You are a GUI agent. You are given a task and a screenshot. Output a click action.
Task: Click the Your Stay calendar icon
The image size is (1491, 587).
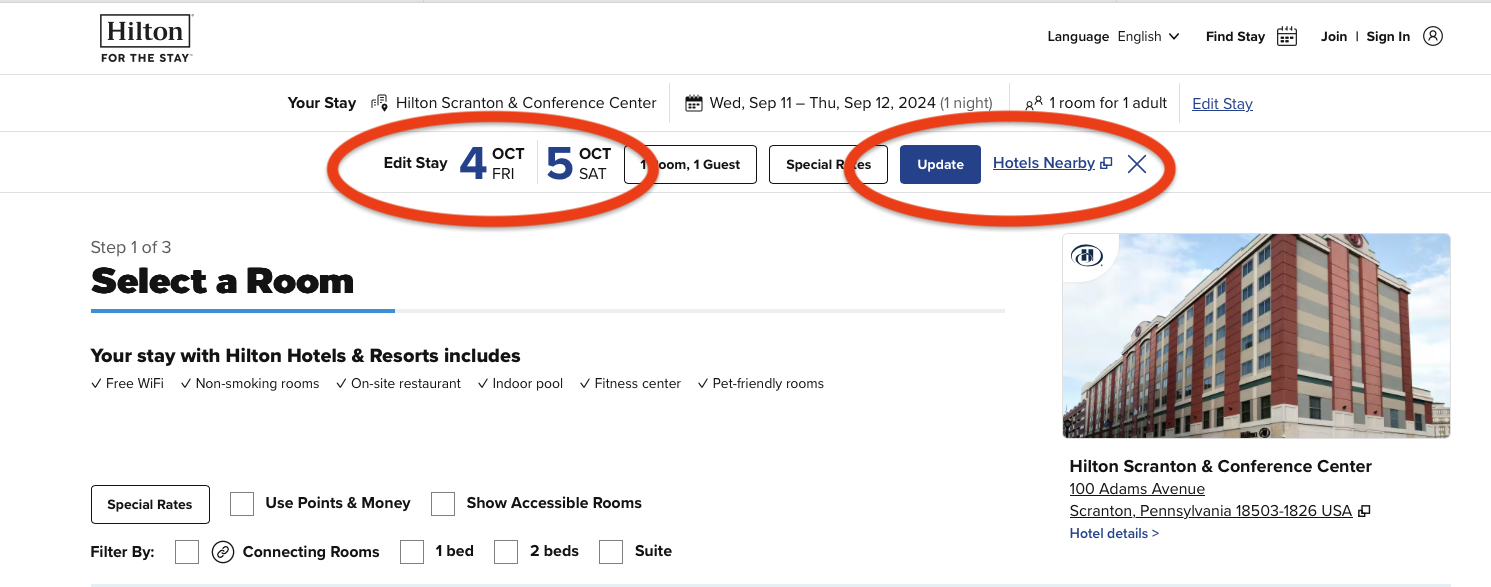click(694, 103)
